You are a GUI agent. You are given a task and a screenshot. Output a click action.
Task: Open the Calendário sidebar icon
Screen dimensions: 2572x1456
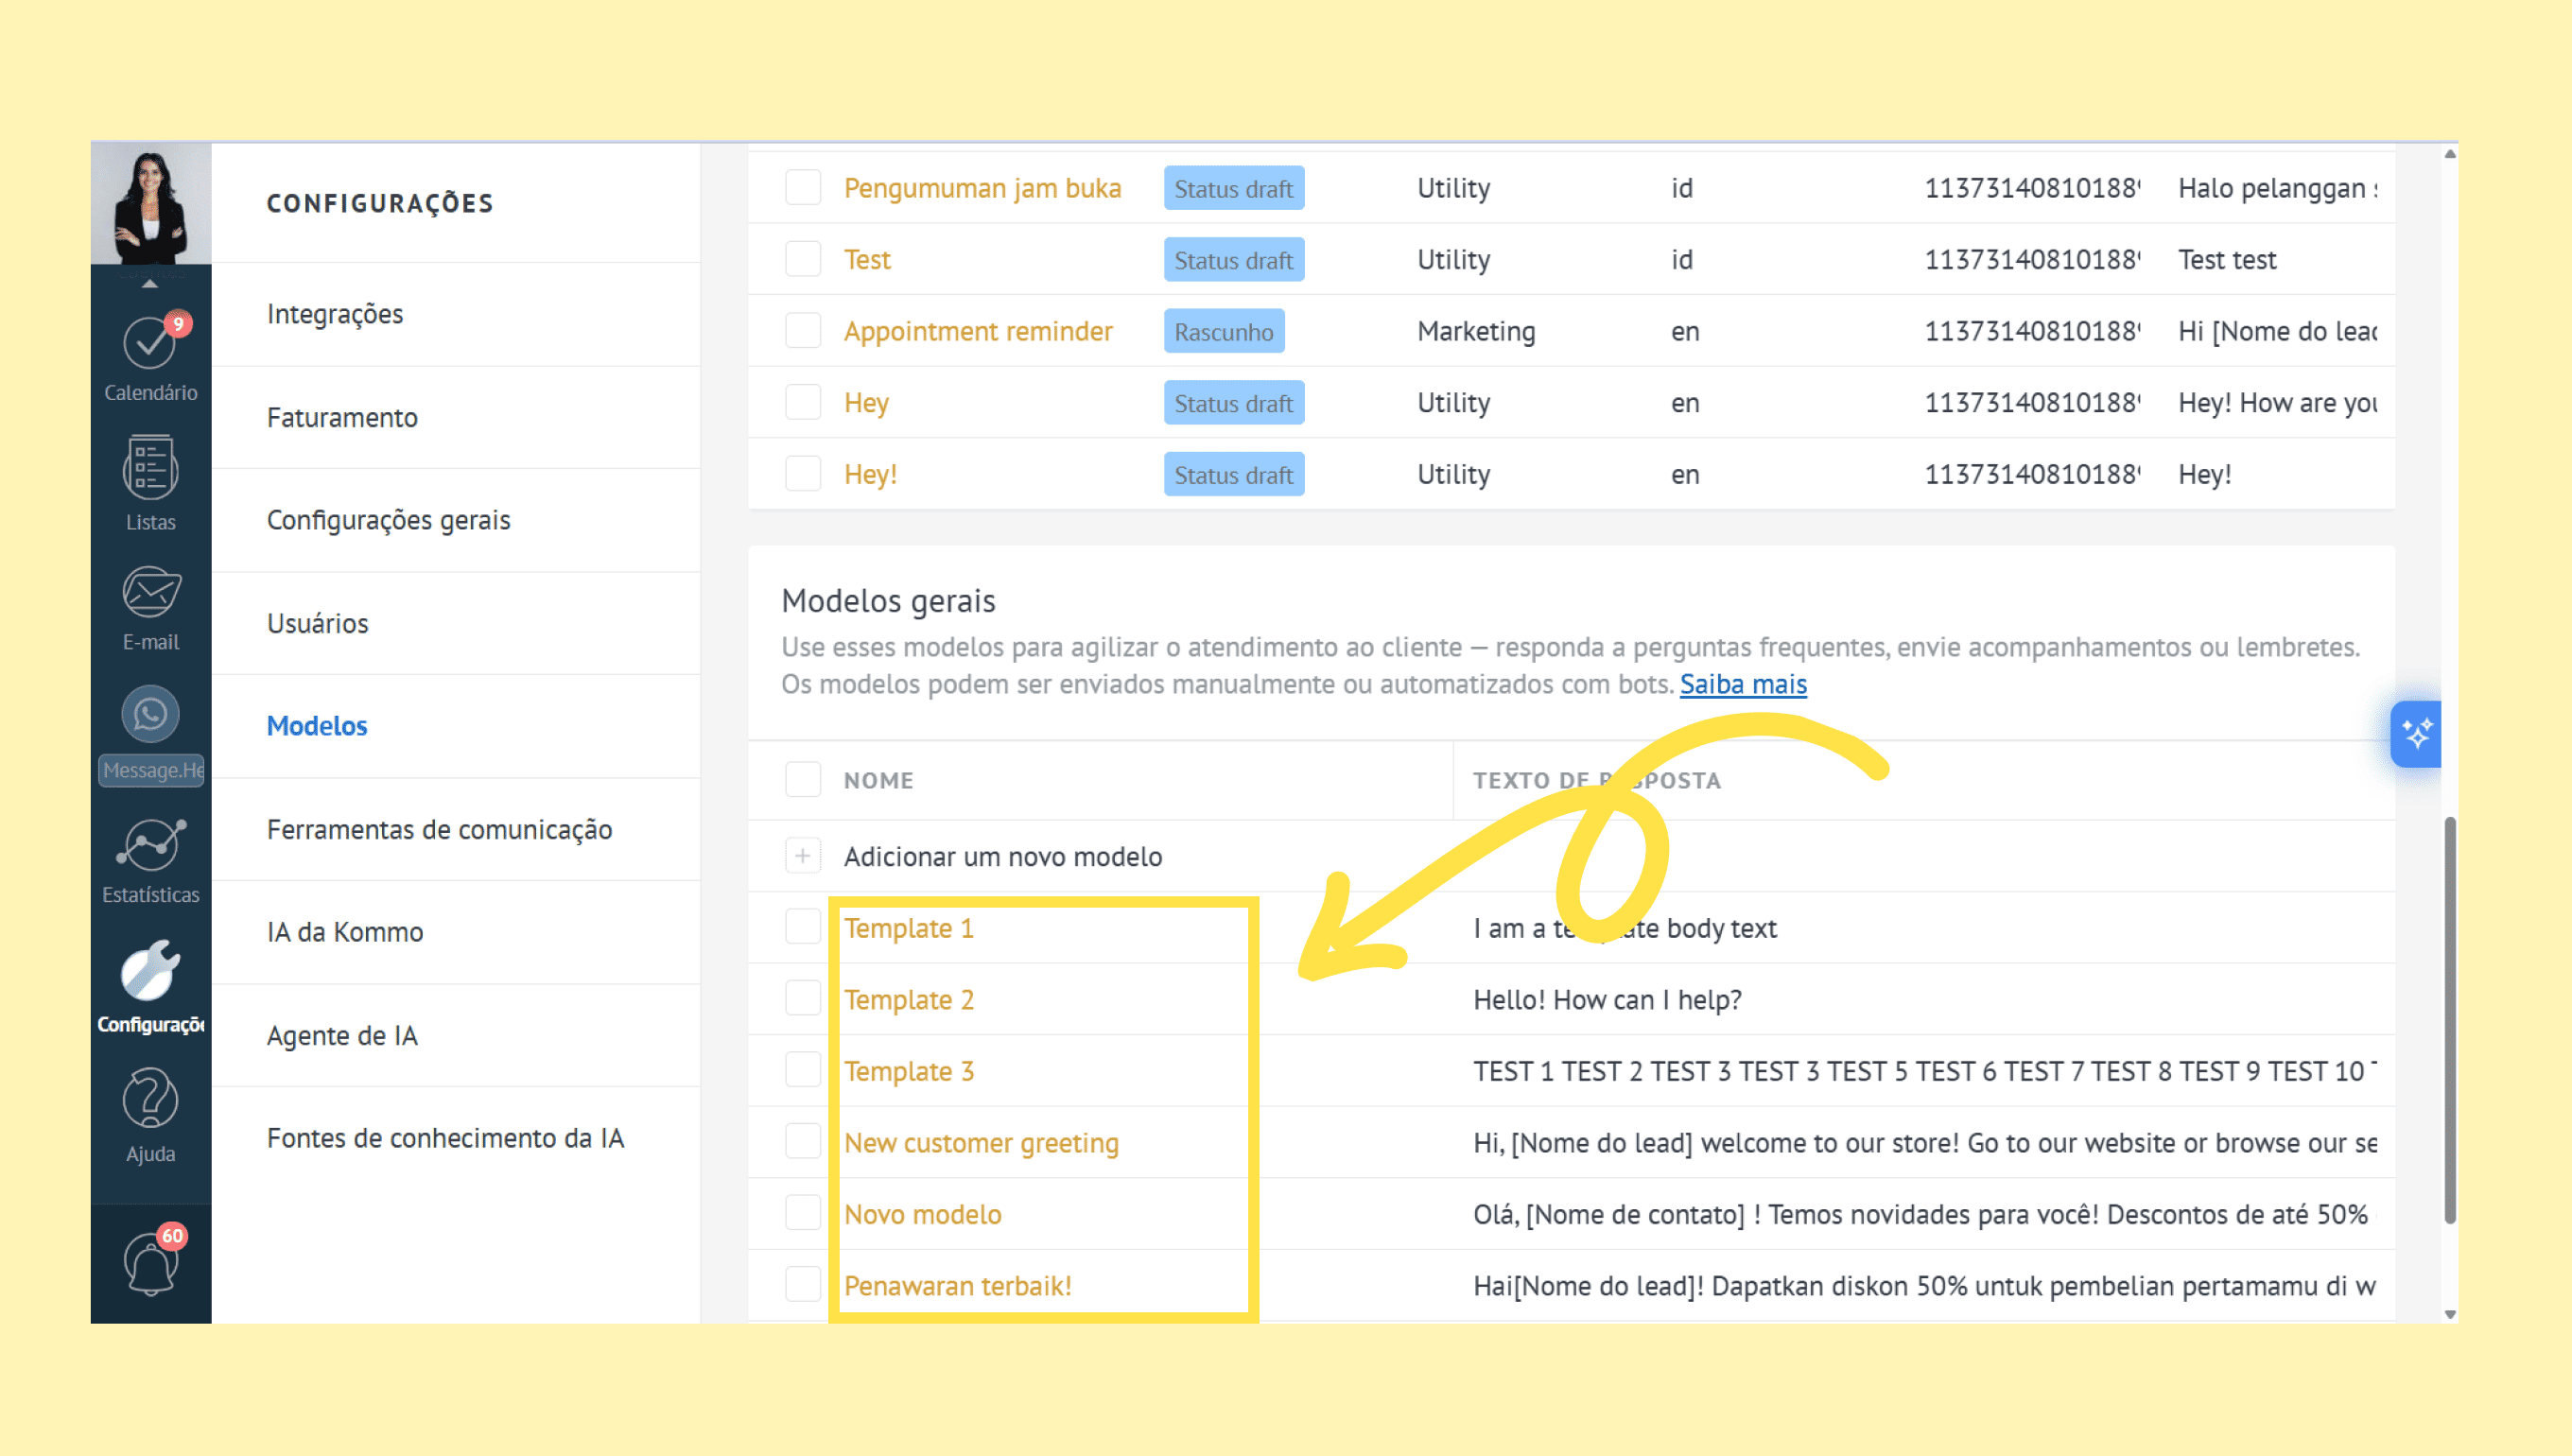point(150,343)
